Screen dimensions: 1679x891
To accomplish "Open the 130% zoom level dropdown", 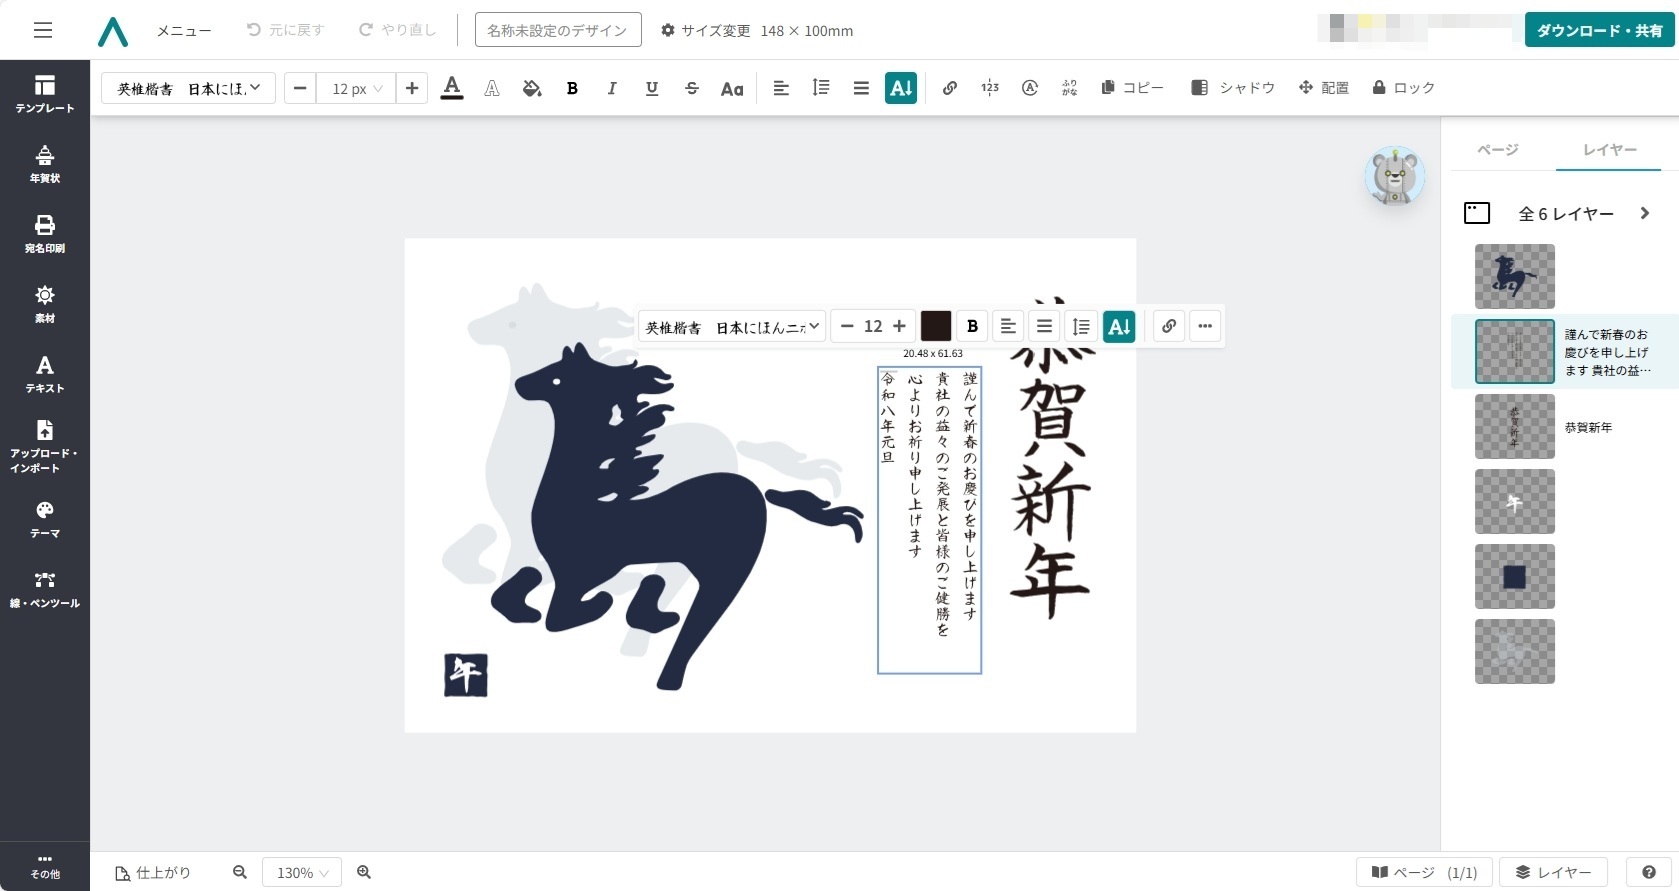I will 302,872.
